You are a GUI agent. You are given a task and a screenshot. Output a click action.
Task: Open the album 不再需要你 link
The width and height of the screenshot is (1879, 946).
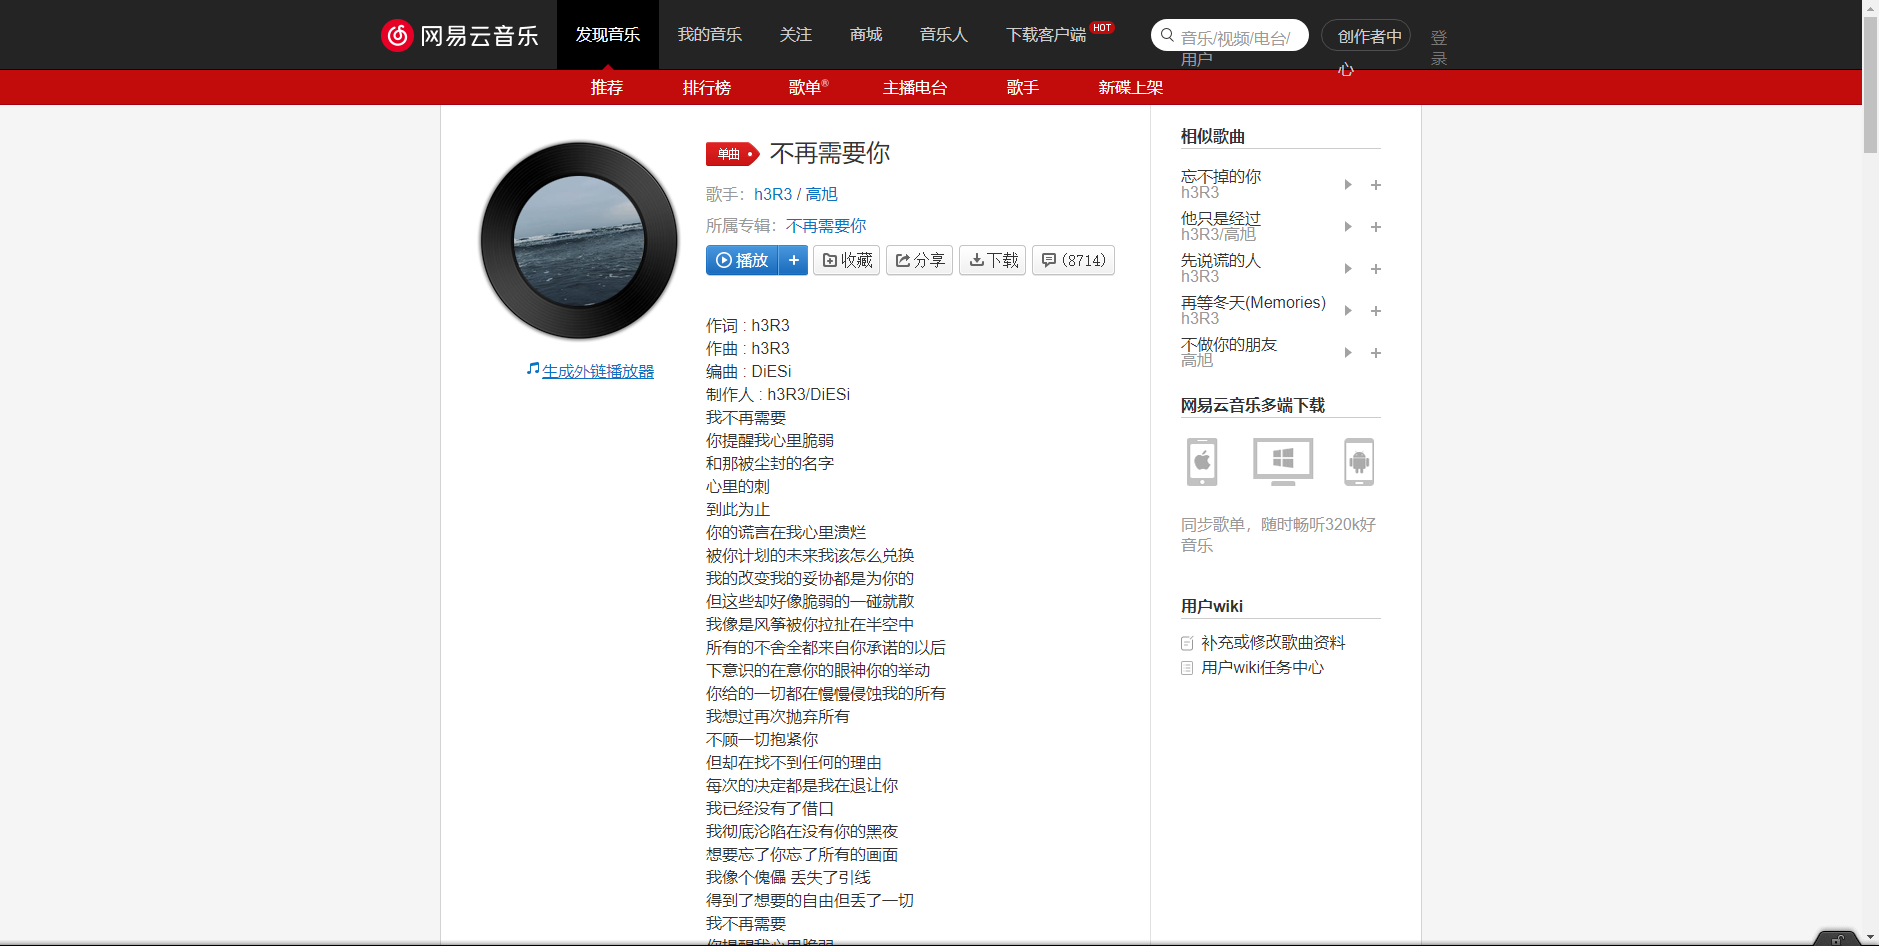tap(825, 225)
